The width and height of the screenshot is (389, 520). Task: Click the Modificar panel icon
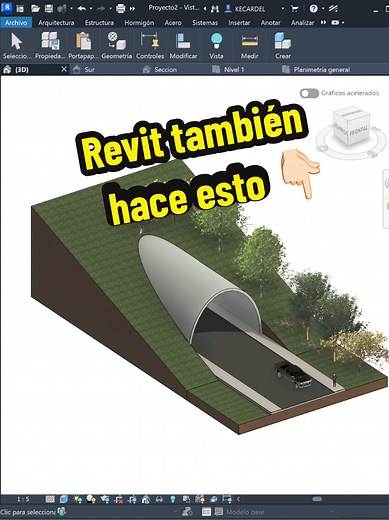tap(183, 41)
